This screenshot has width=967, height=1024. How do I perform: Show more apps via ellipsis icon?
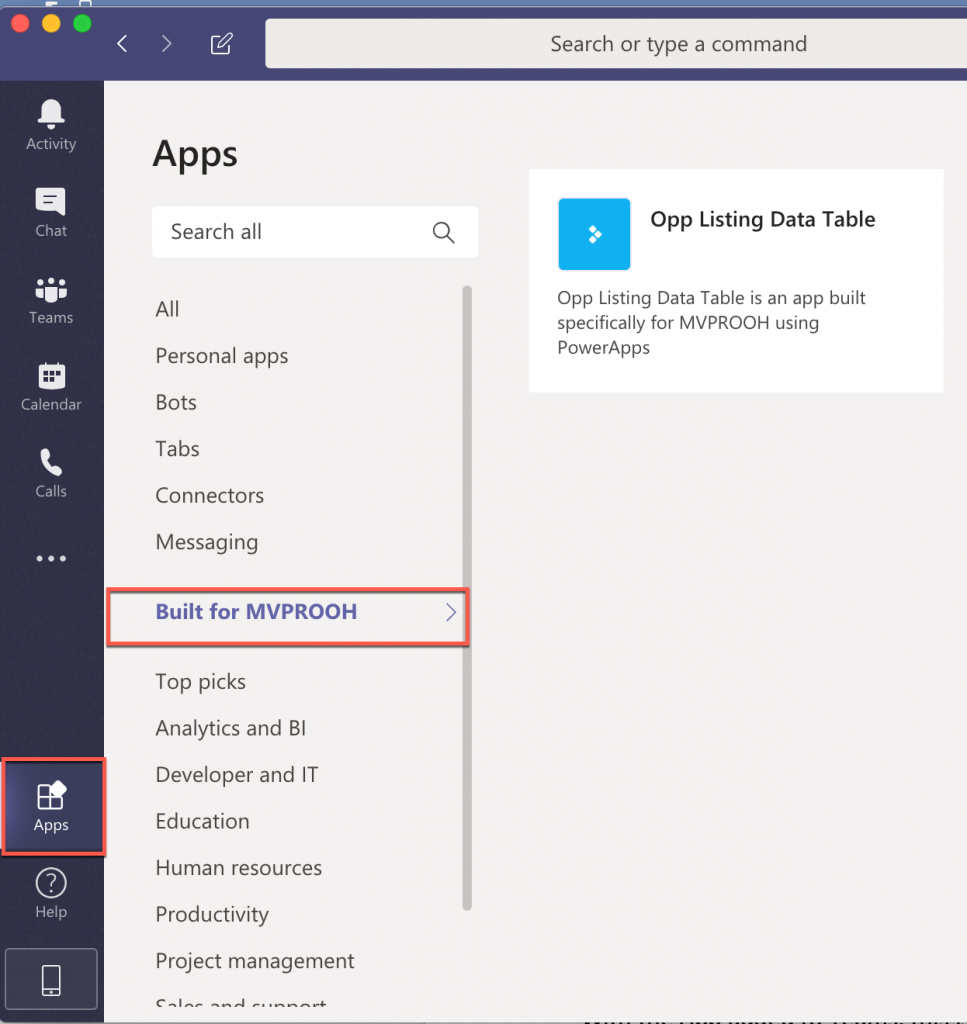(x=51, y=558)
